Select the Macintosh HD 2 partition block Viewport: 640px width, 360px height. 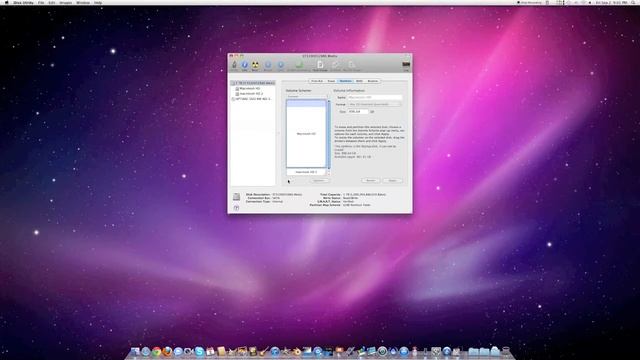click(x=306, y=172)
